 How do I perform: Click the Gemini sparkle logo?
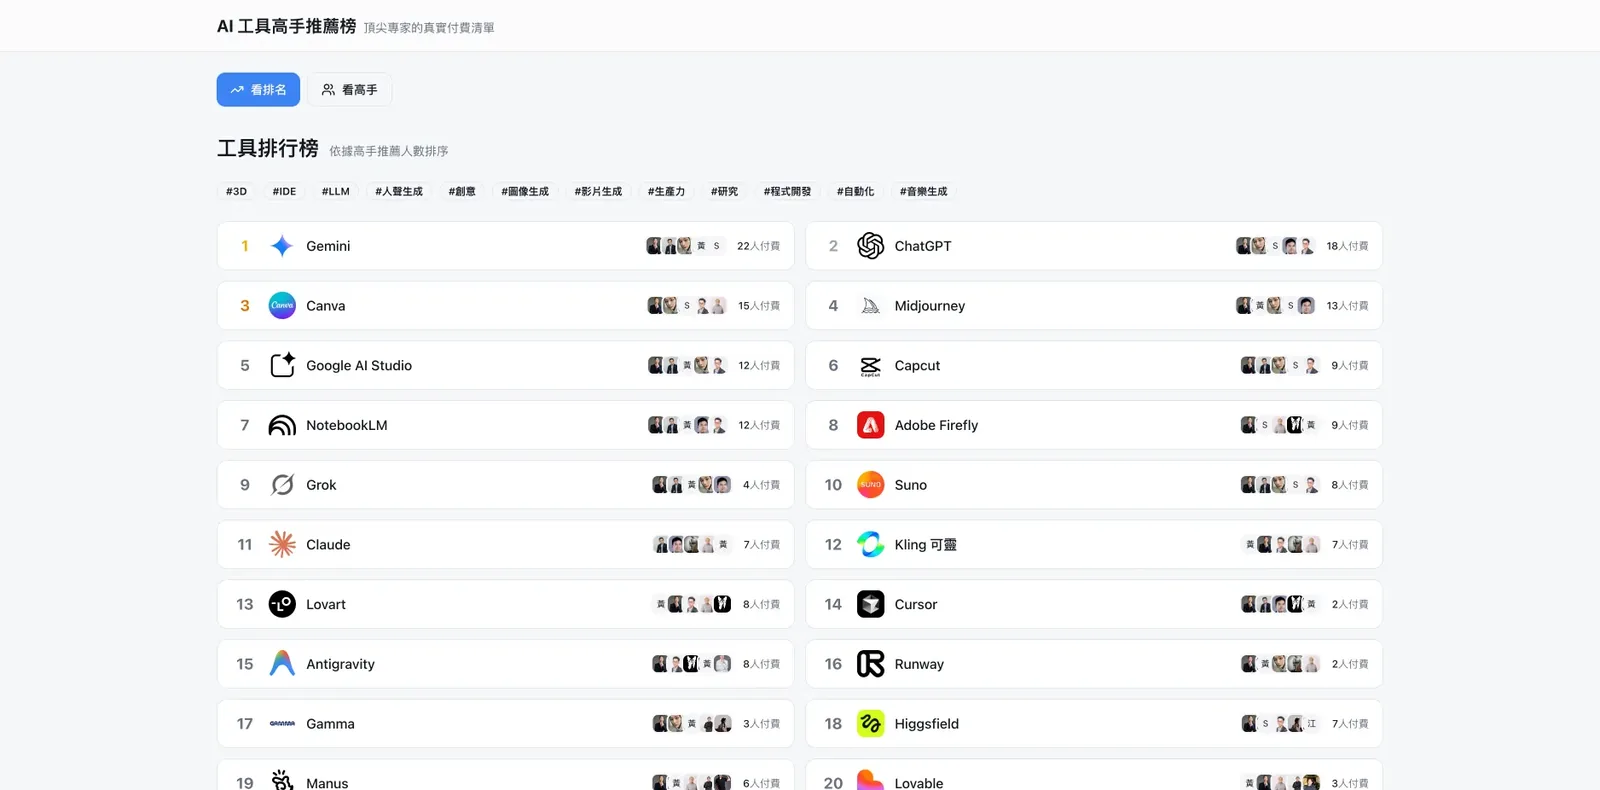pyautogui.click(x=282, y=246)
